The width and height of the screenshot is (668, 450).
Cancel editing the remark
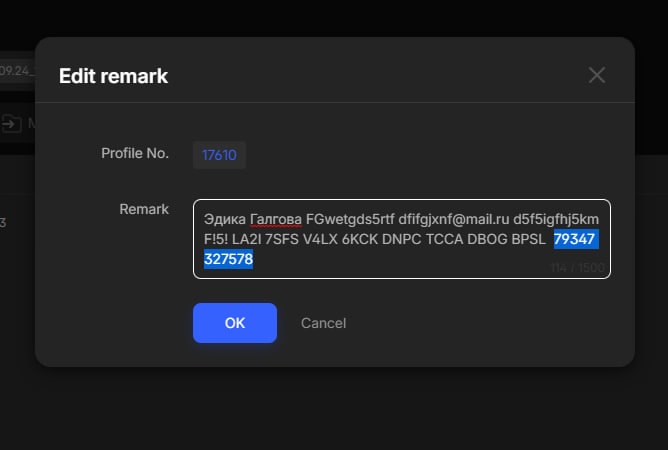(323, 323)
